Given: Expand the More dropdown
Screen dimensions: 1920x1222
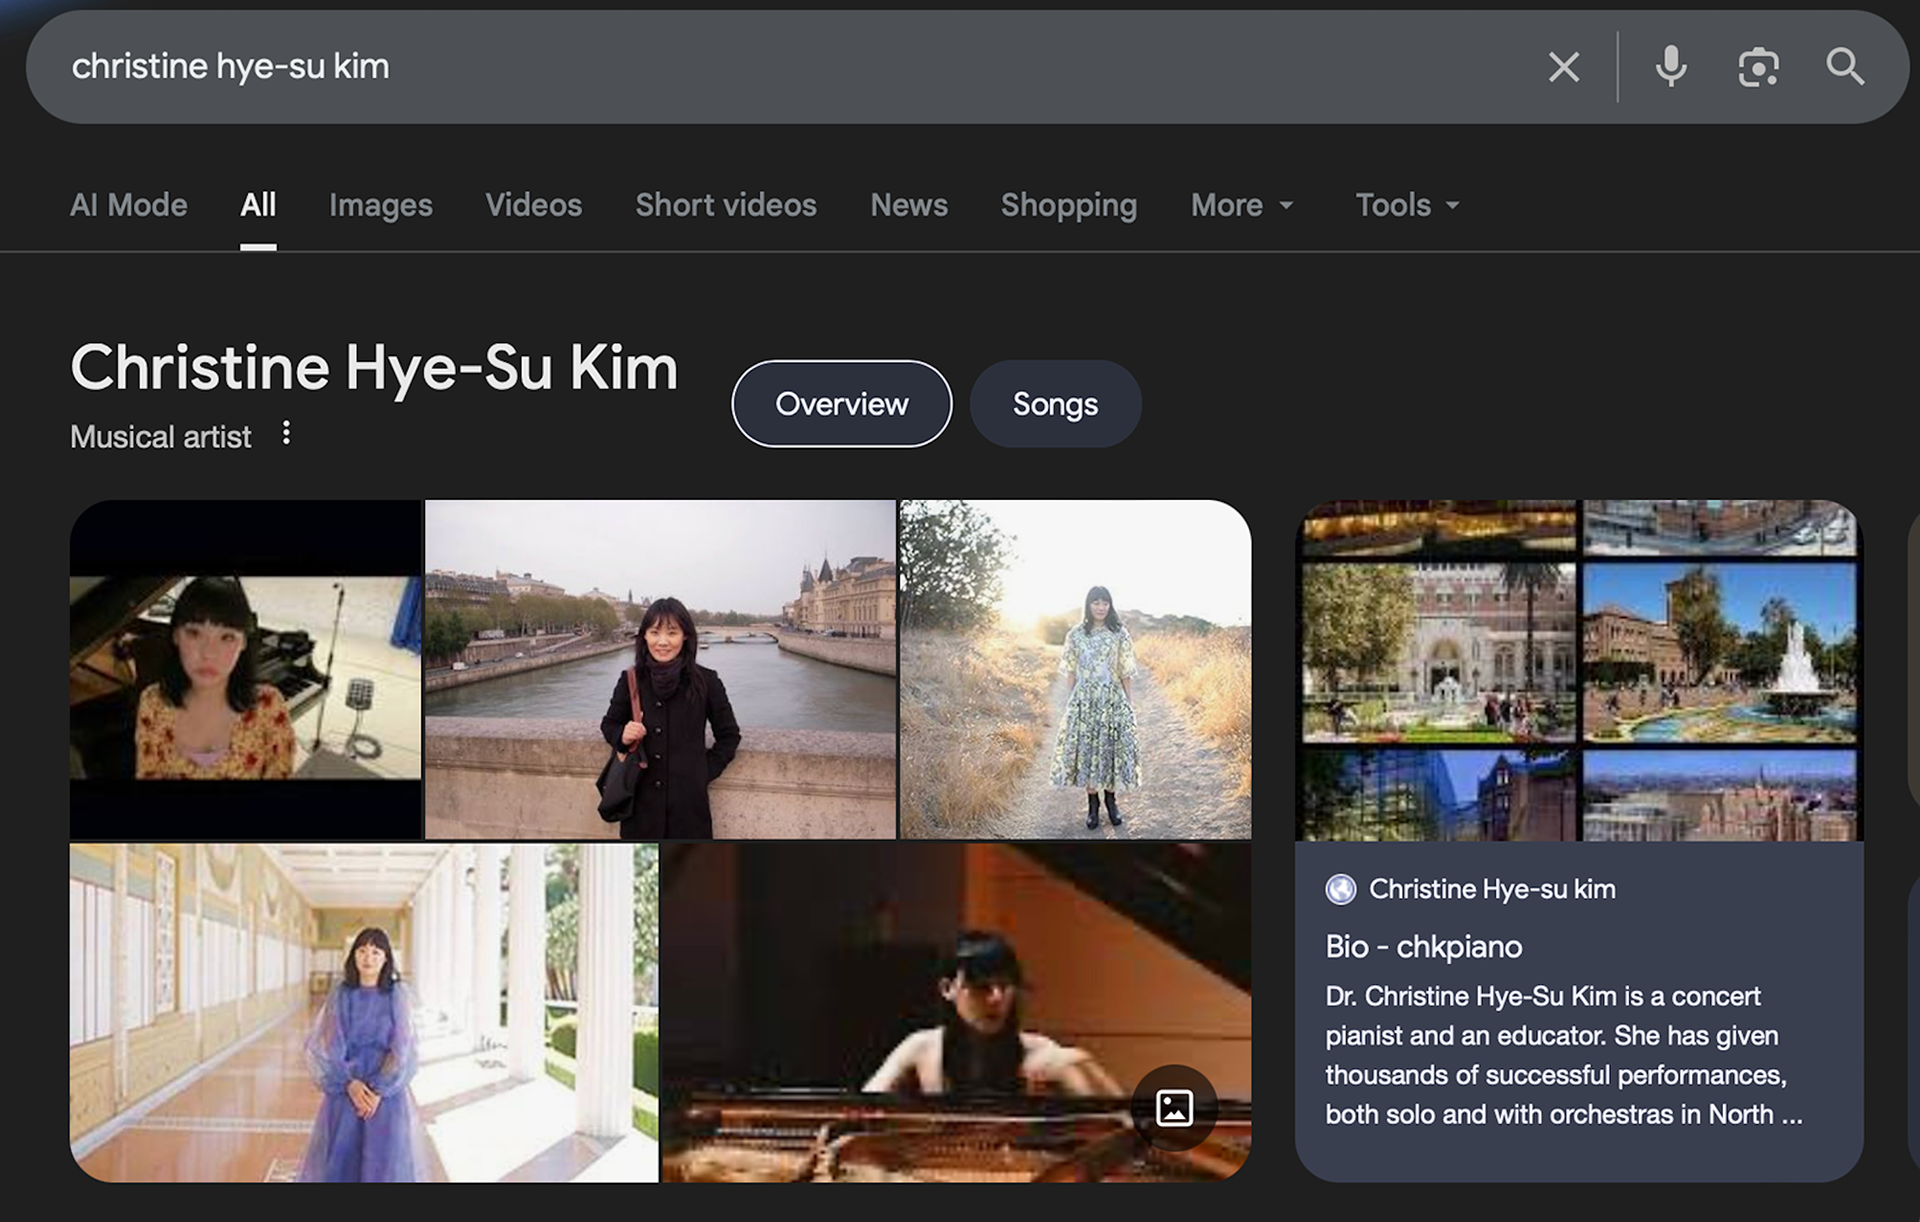Looking at the screenshot, I should coord(1242,205).
